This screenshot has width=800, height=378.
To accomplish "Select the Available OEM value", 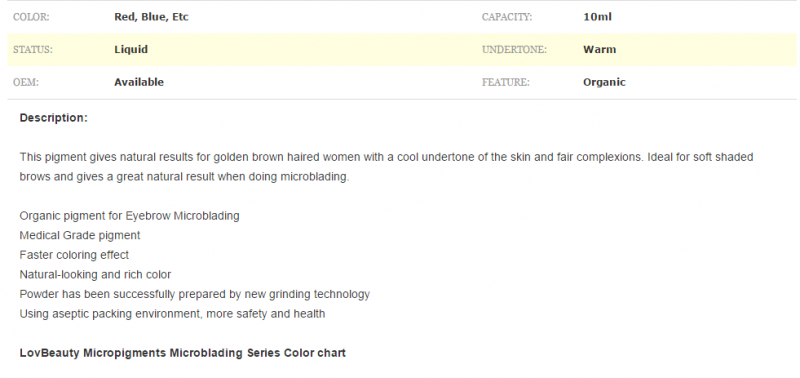I will click(x=139, y=82).
